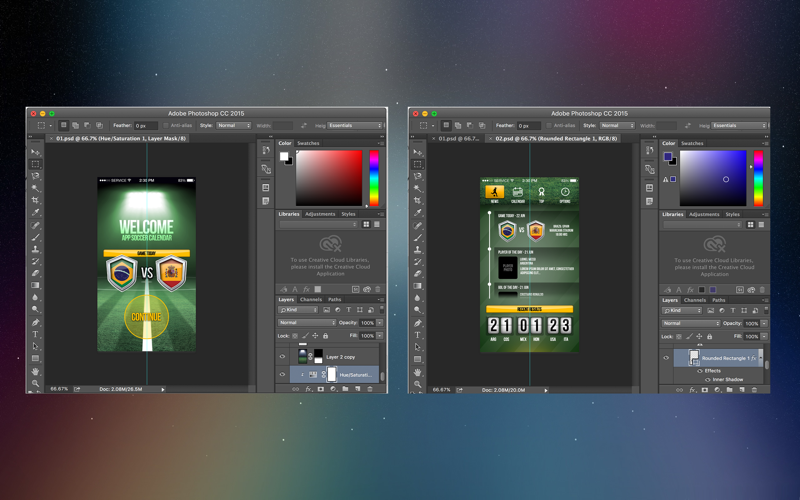Toggle Effects visibility under Rounded Rectangle 1
This screenshot has height=500, width=800.
[x=700, y=371]
